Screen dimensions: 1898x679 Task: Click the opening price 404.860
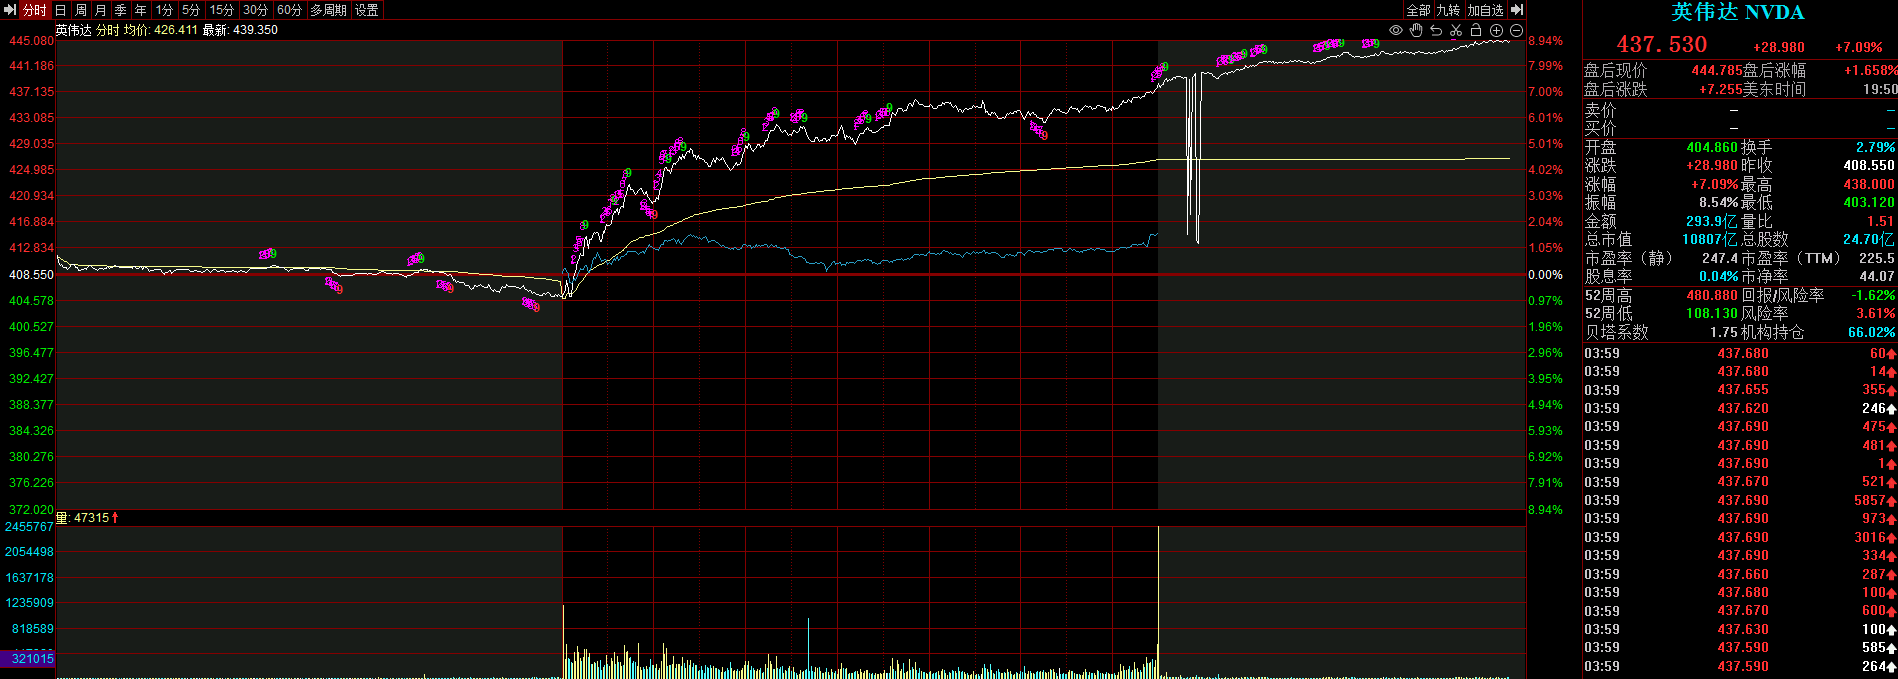point(1712,147)
